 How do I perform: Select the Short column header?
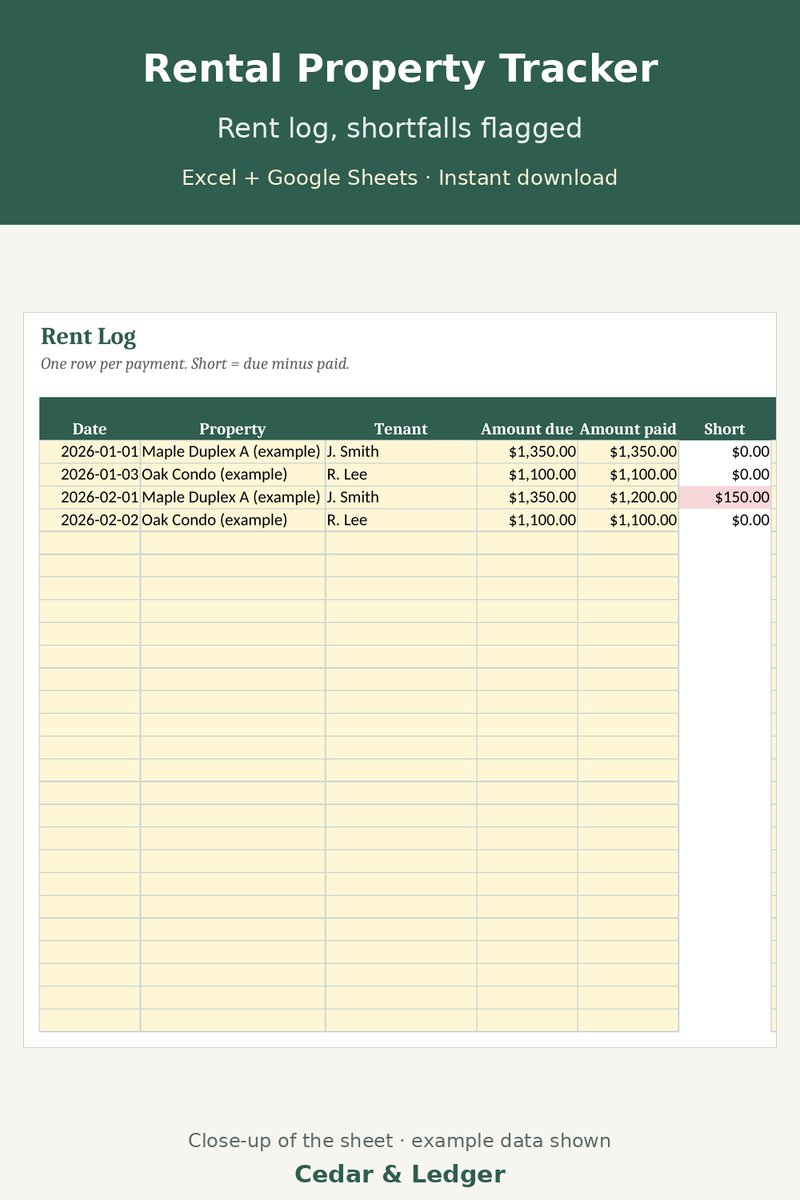(x=725, y=429)
